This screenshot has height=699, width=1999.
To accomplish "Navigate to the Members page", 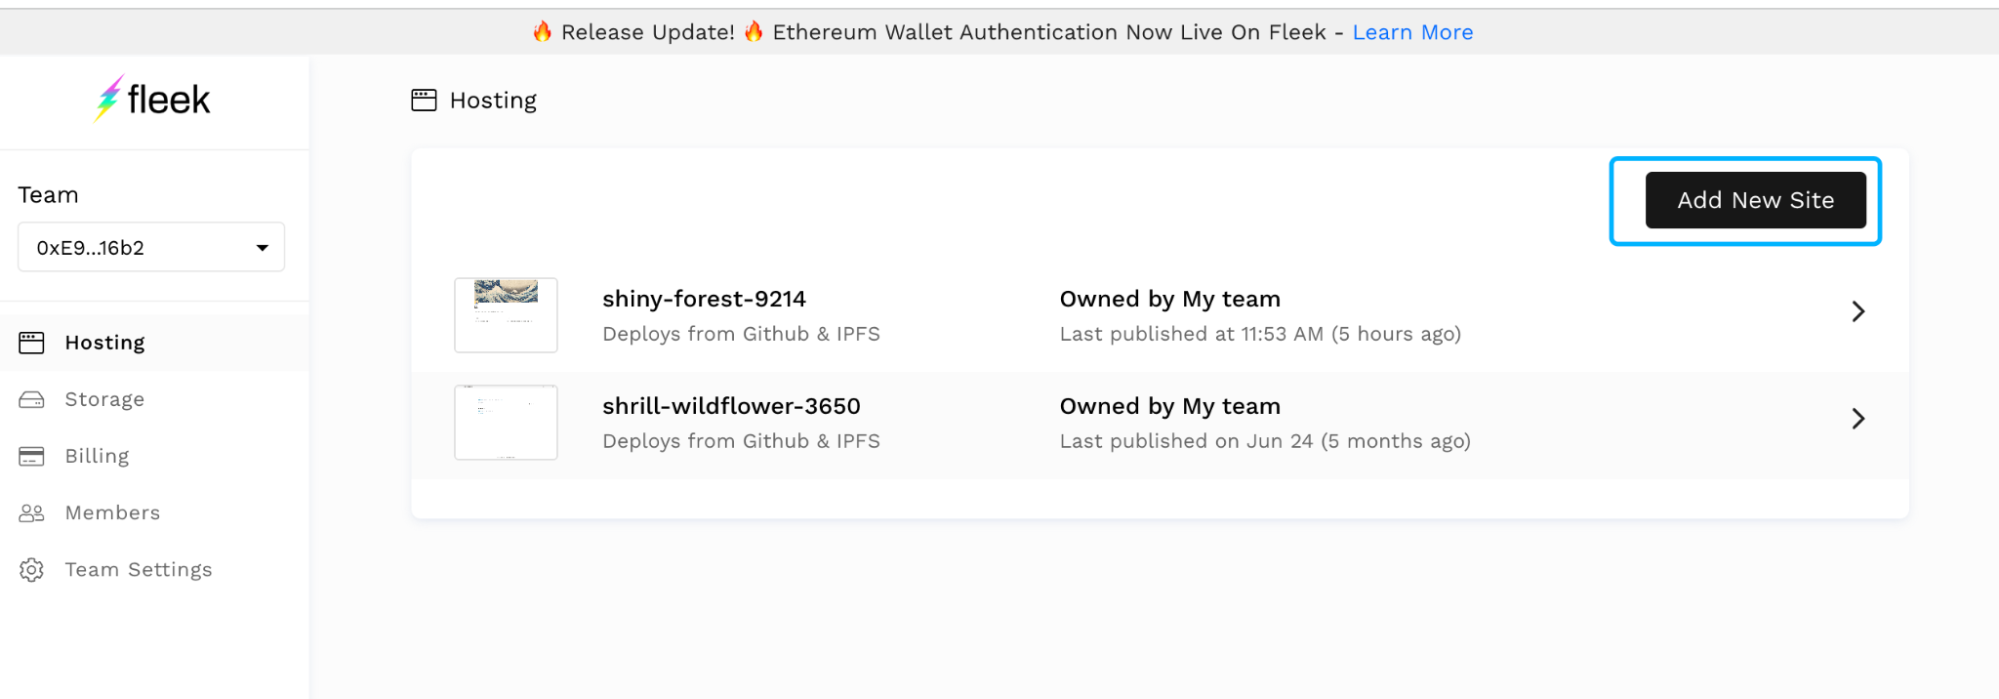I will click(112, 513).
